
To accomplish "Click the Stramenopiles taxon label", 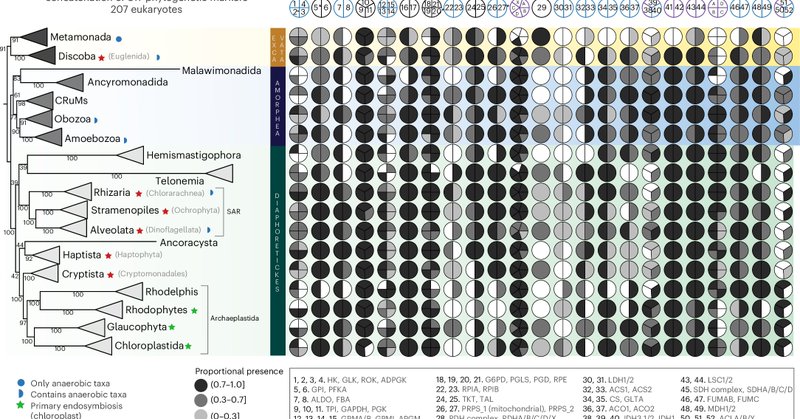I will (x=125, y=210).
